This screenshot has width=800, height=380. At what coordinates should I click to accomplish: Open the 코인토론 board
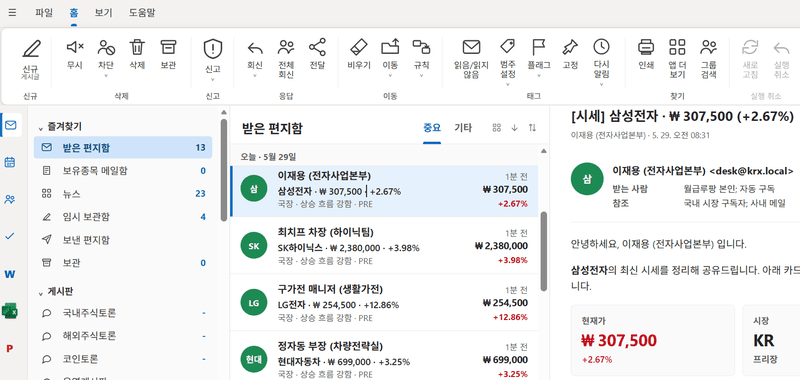pyautogui.click(x=123, y=359)
